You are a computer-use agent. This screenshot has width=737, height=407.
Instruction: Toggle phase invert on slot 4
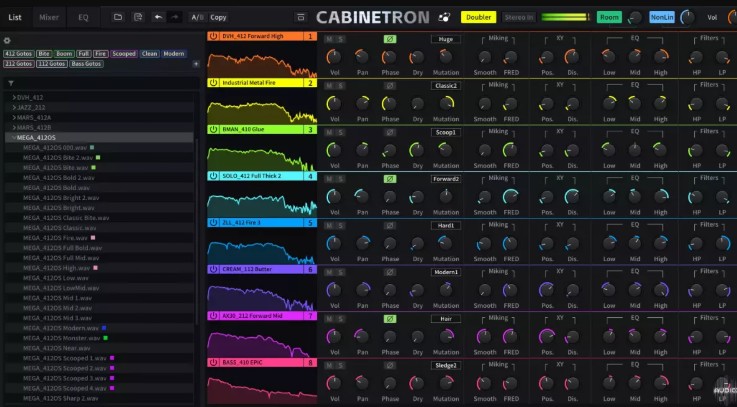(389, 179)
